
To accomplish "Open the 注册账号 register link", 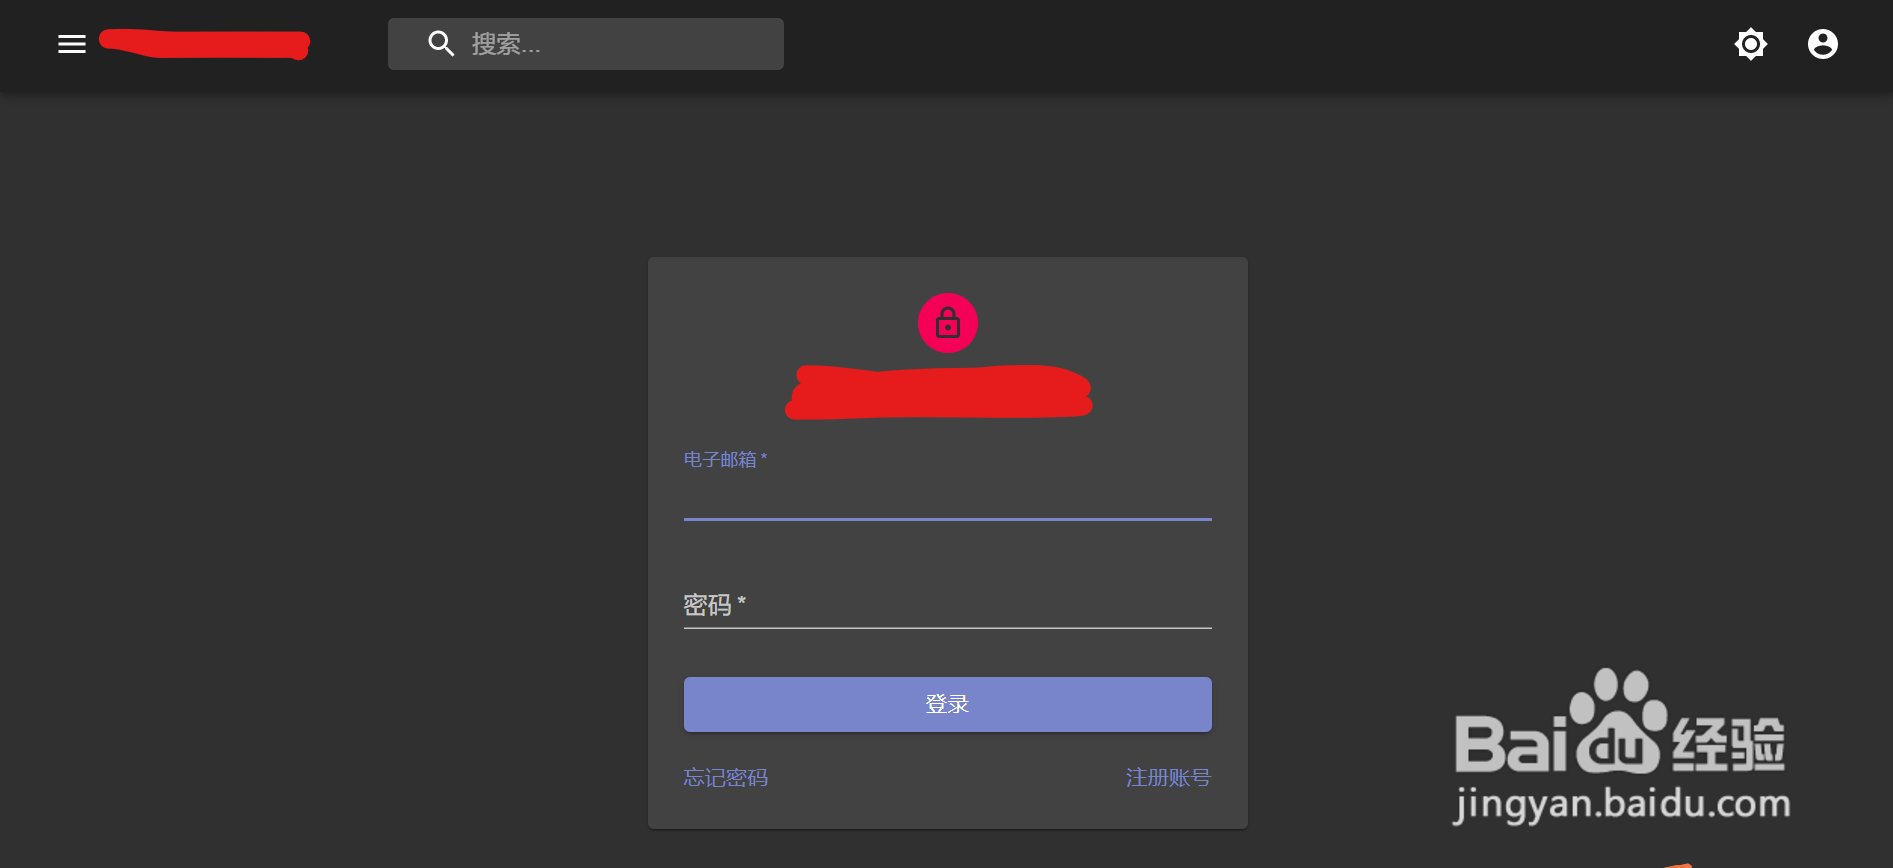I will point(1168,778).
